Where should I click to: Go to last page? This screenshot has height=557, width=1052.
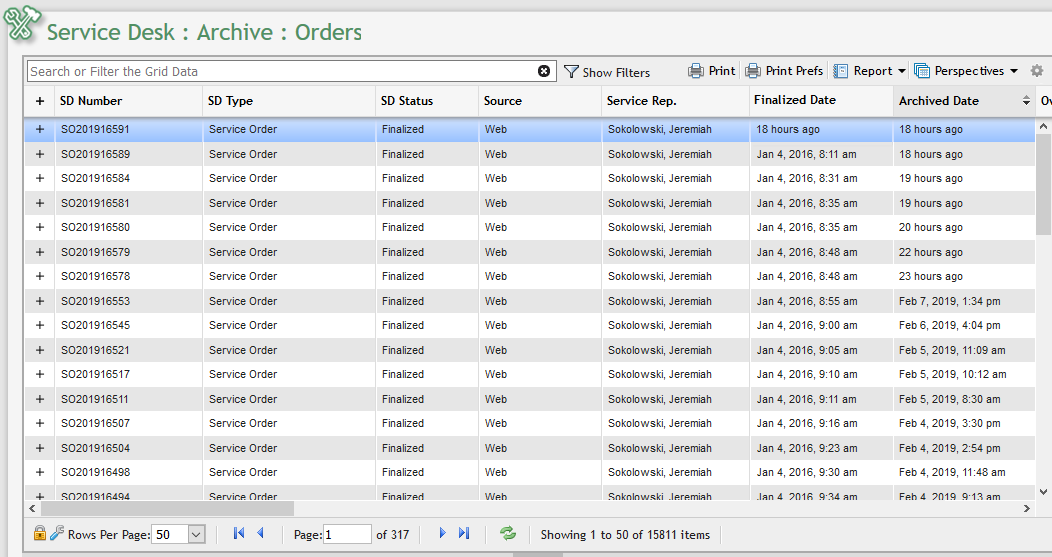click(x=464, y=534)
